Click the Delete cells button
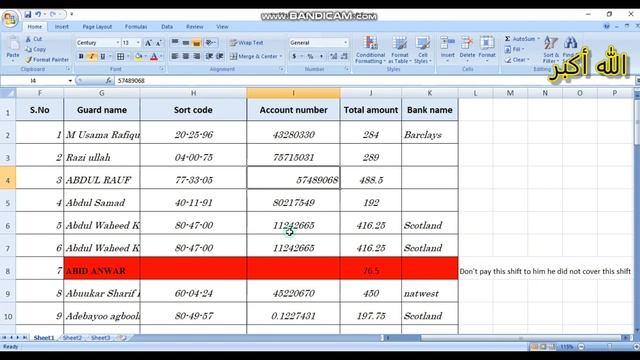Viewport: 640px width, 360px height. pos(467,49)
